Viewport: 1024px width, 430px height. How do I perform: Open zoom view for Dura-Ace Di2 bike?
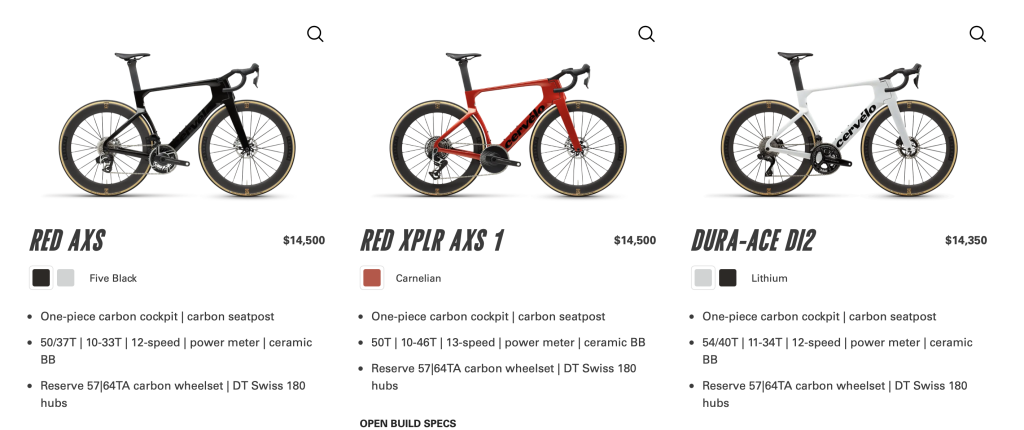click(x=977, y=34)
